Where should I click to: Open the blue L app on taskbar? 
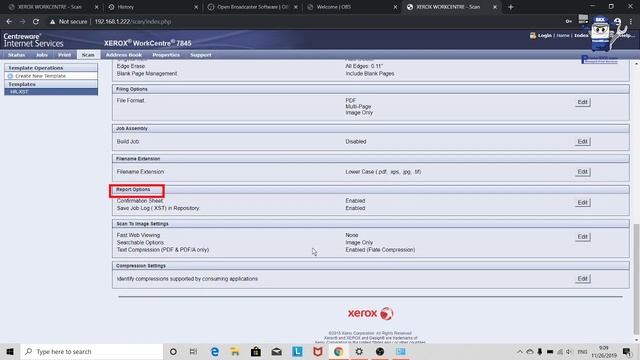[297, 351]
